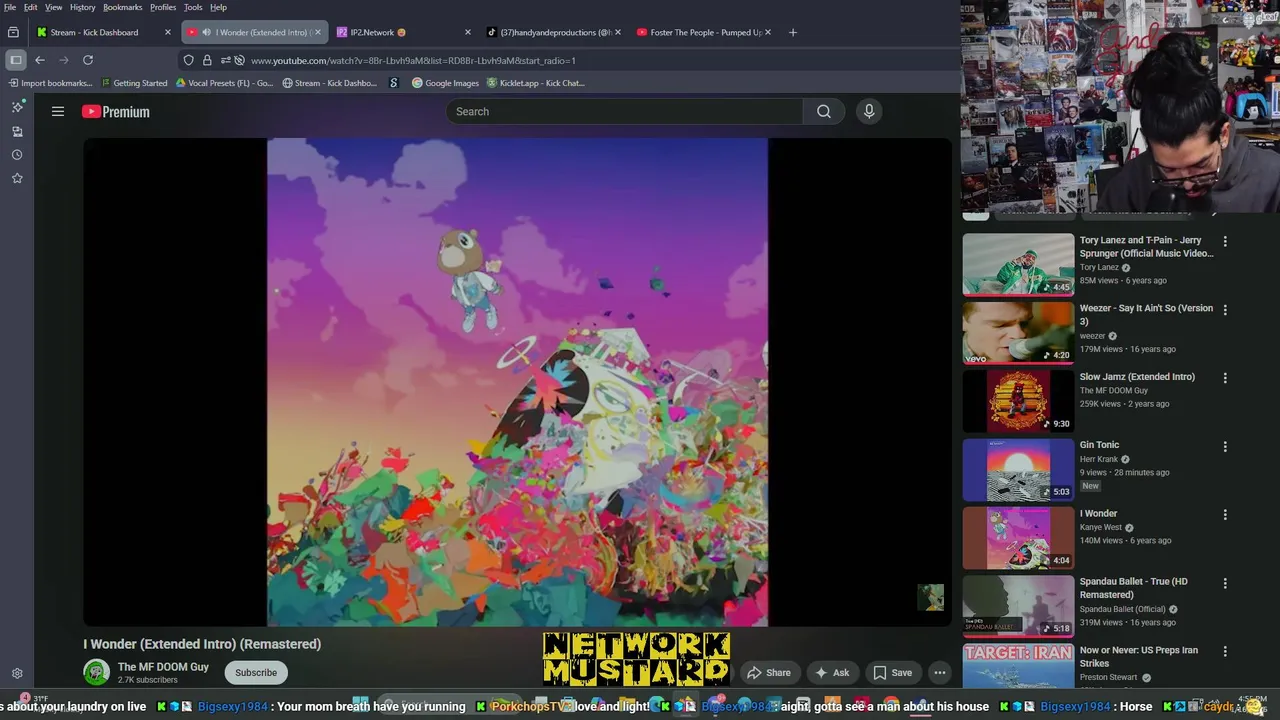Reload the page with refresh icon
The width and height of the screenshot is (1280, 720).
click(x=88, y=60)
